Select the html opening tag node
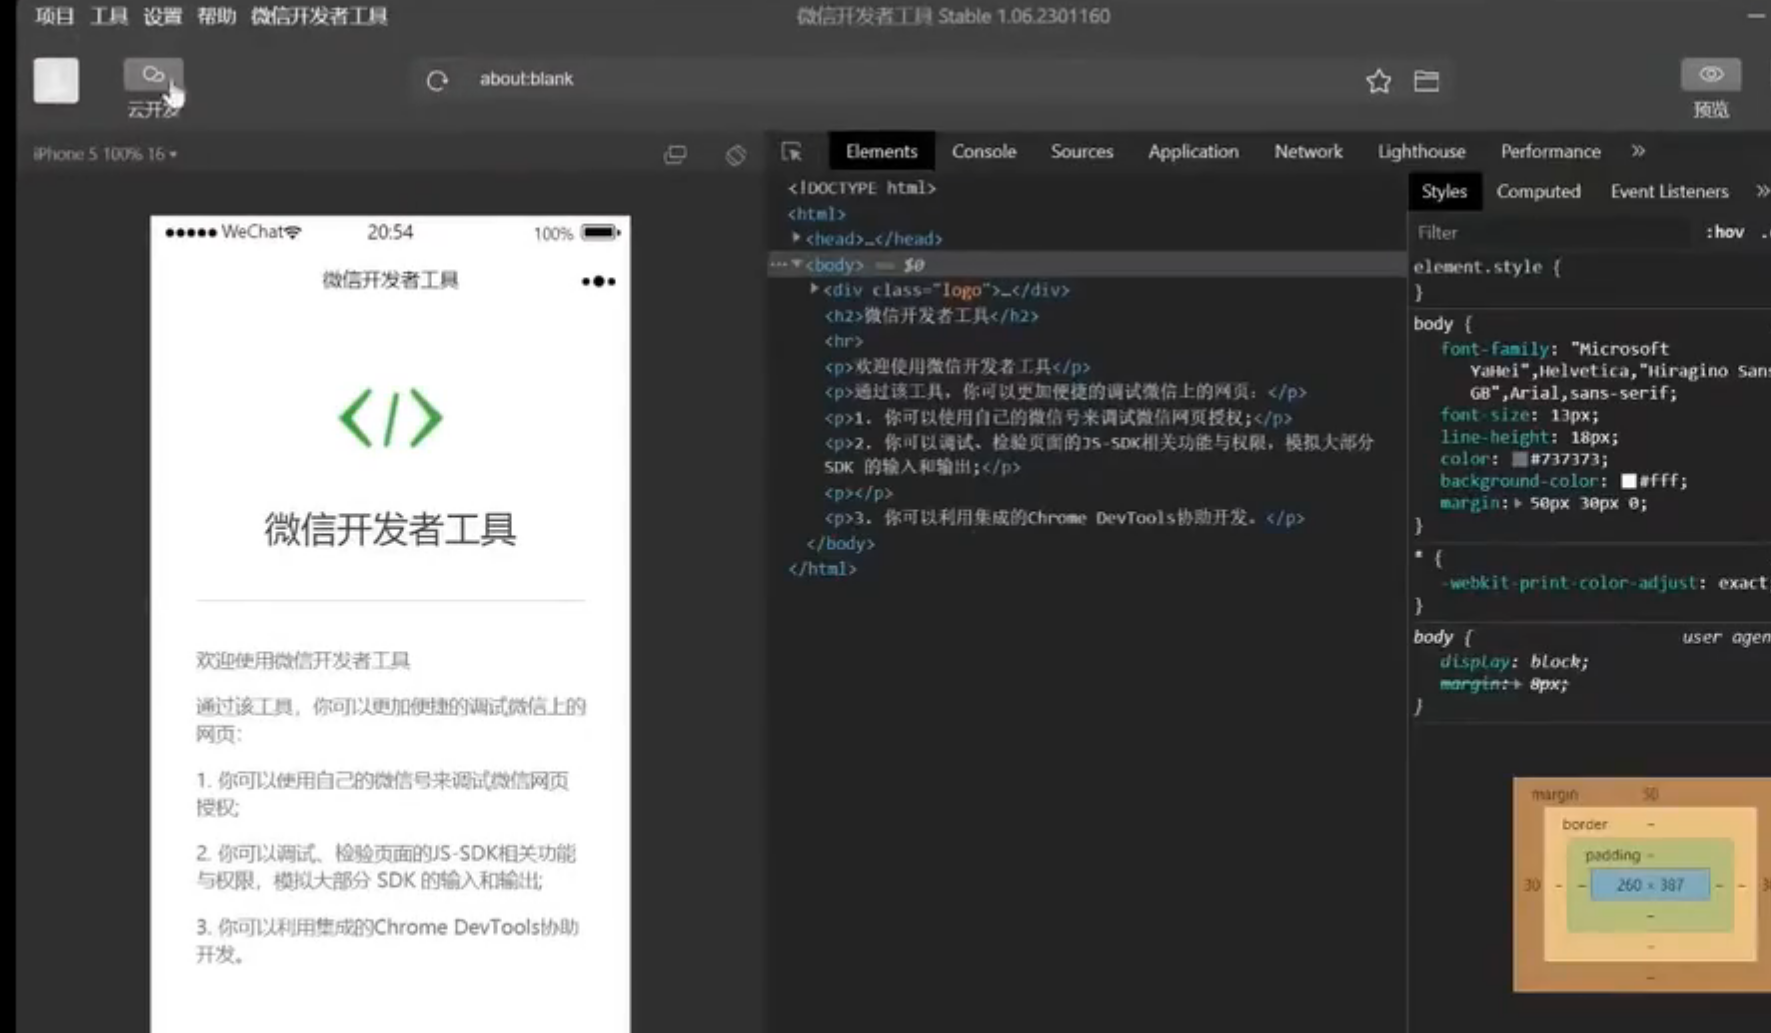 (x=816, y=213)
